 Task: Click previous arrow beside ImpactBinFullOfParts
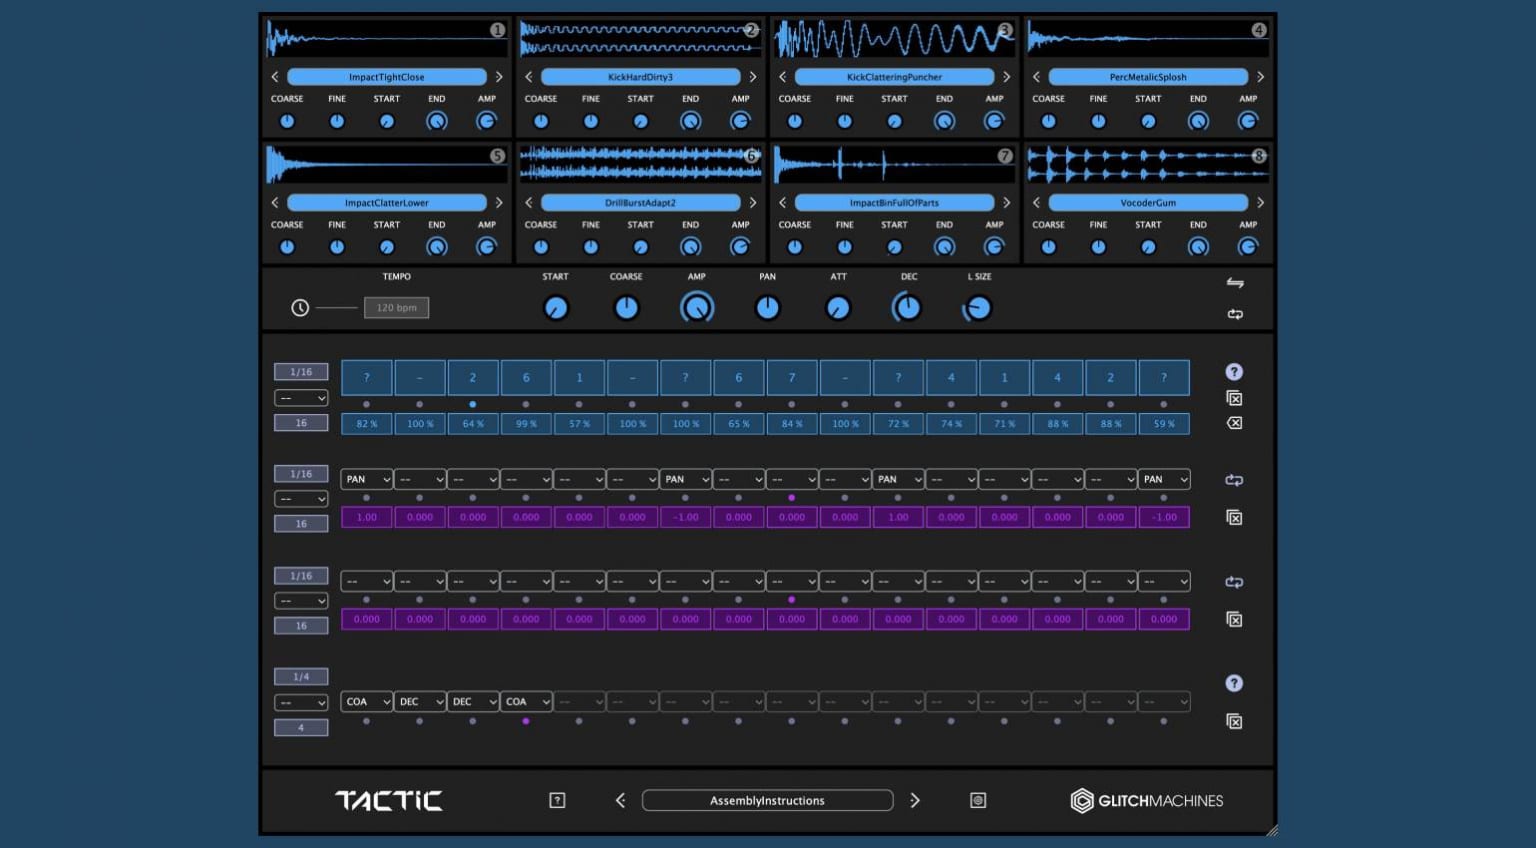[x=783, y=203]
